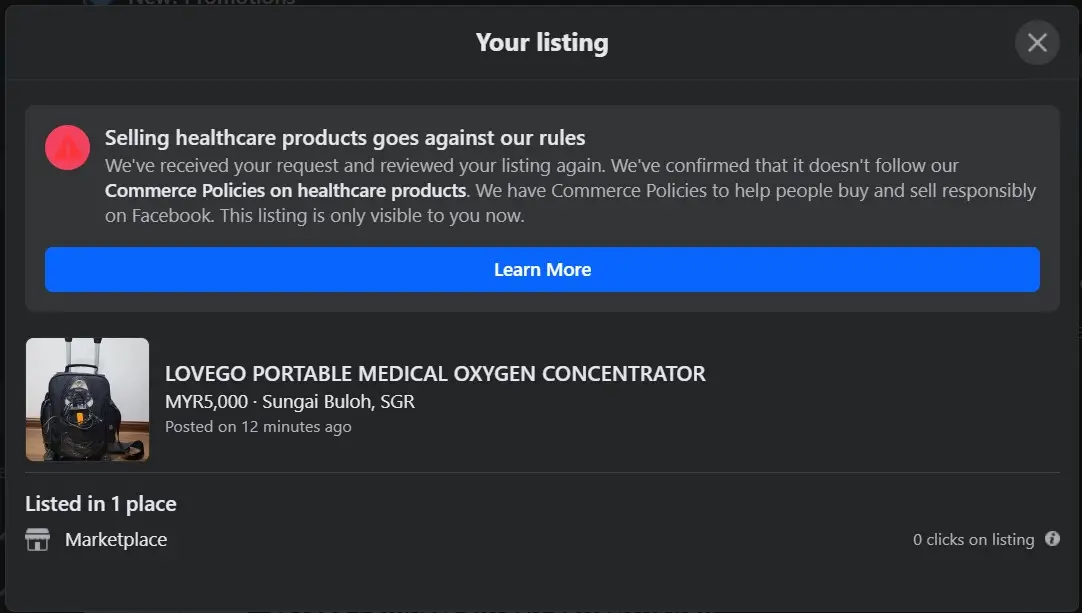
Task: Click the Selling healthcare products rule heading
Action: [345, 138]
